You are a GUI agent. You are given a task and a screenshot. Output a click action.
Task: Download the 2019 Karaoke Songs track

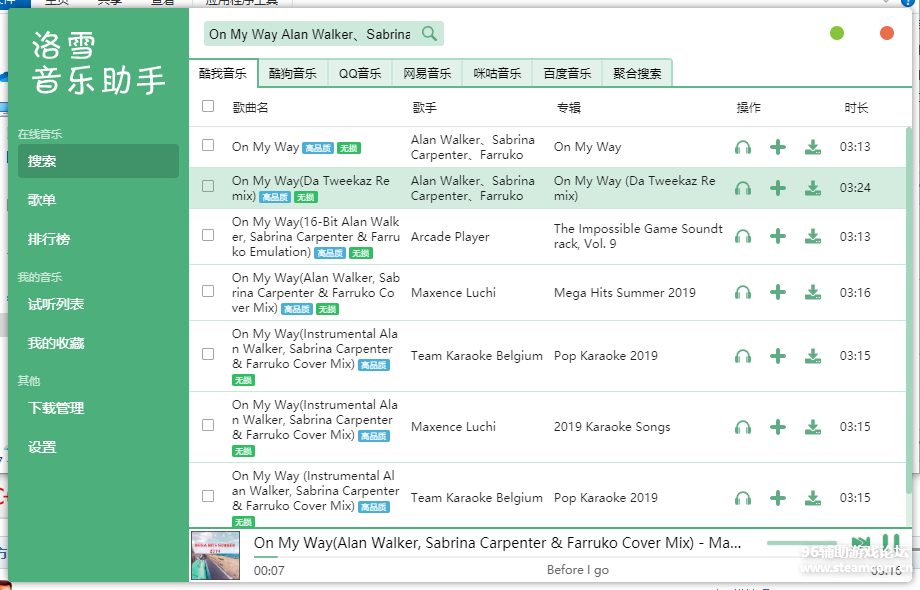coord(813,427)
